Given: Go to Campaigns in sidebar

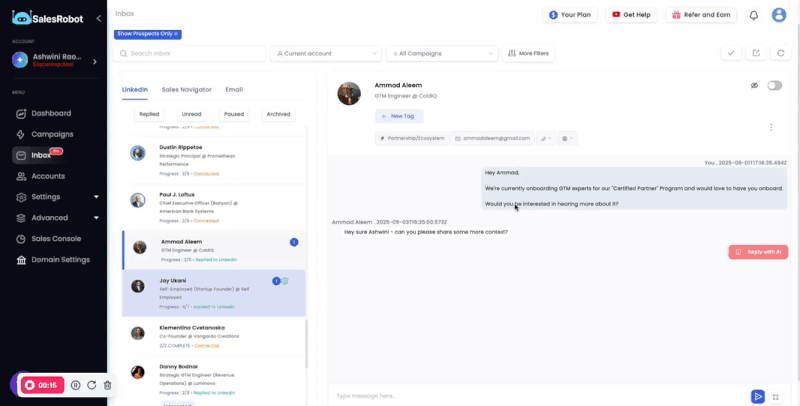Looking at the screenshot, I should pos(52,134).
